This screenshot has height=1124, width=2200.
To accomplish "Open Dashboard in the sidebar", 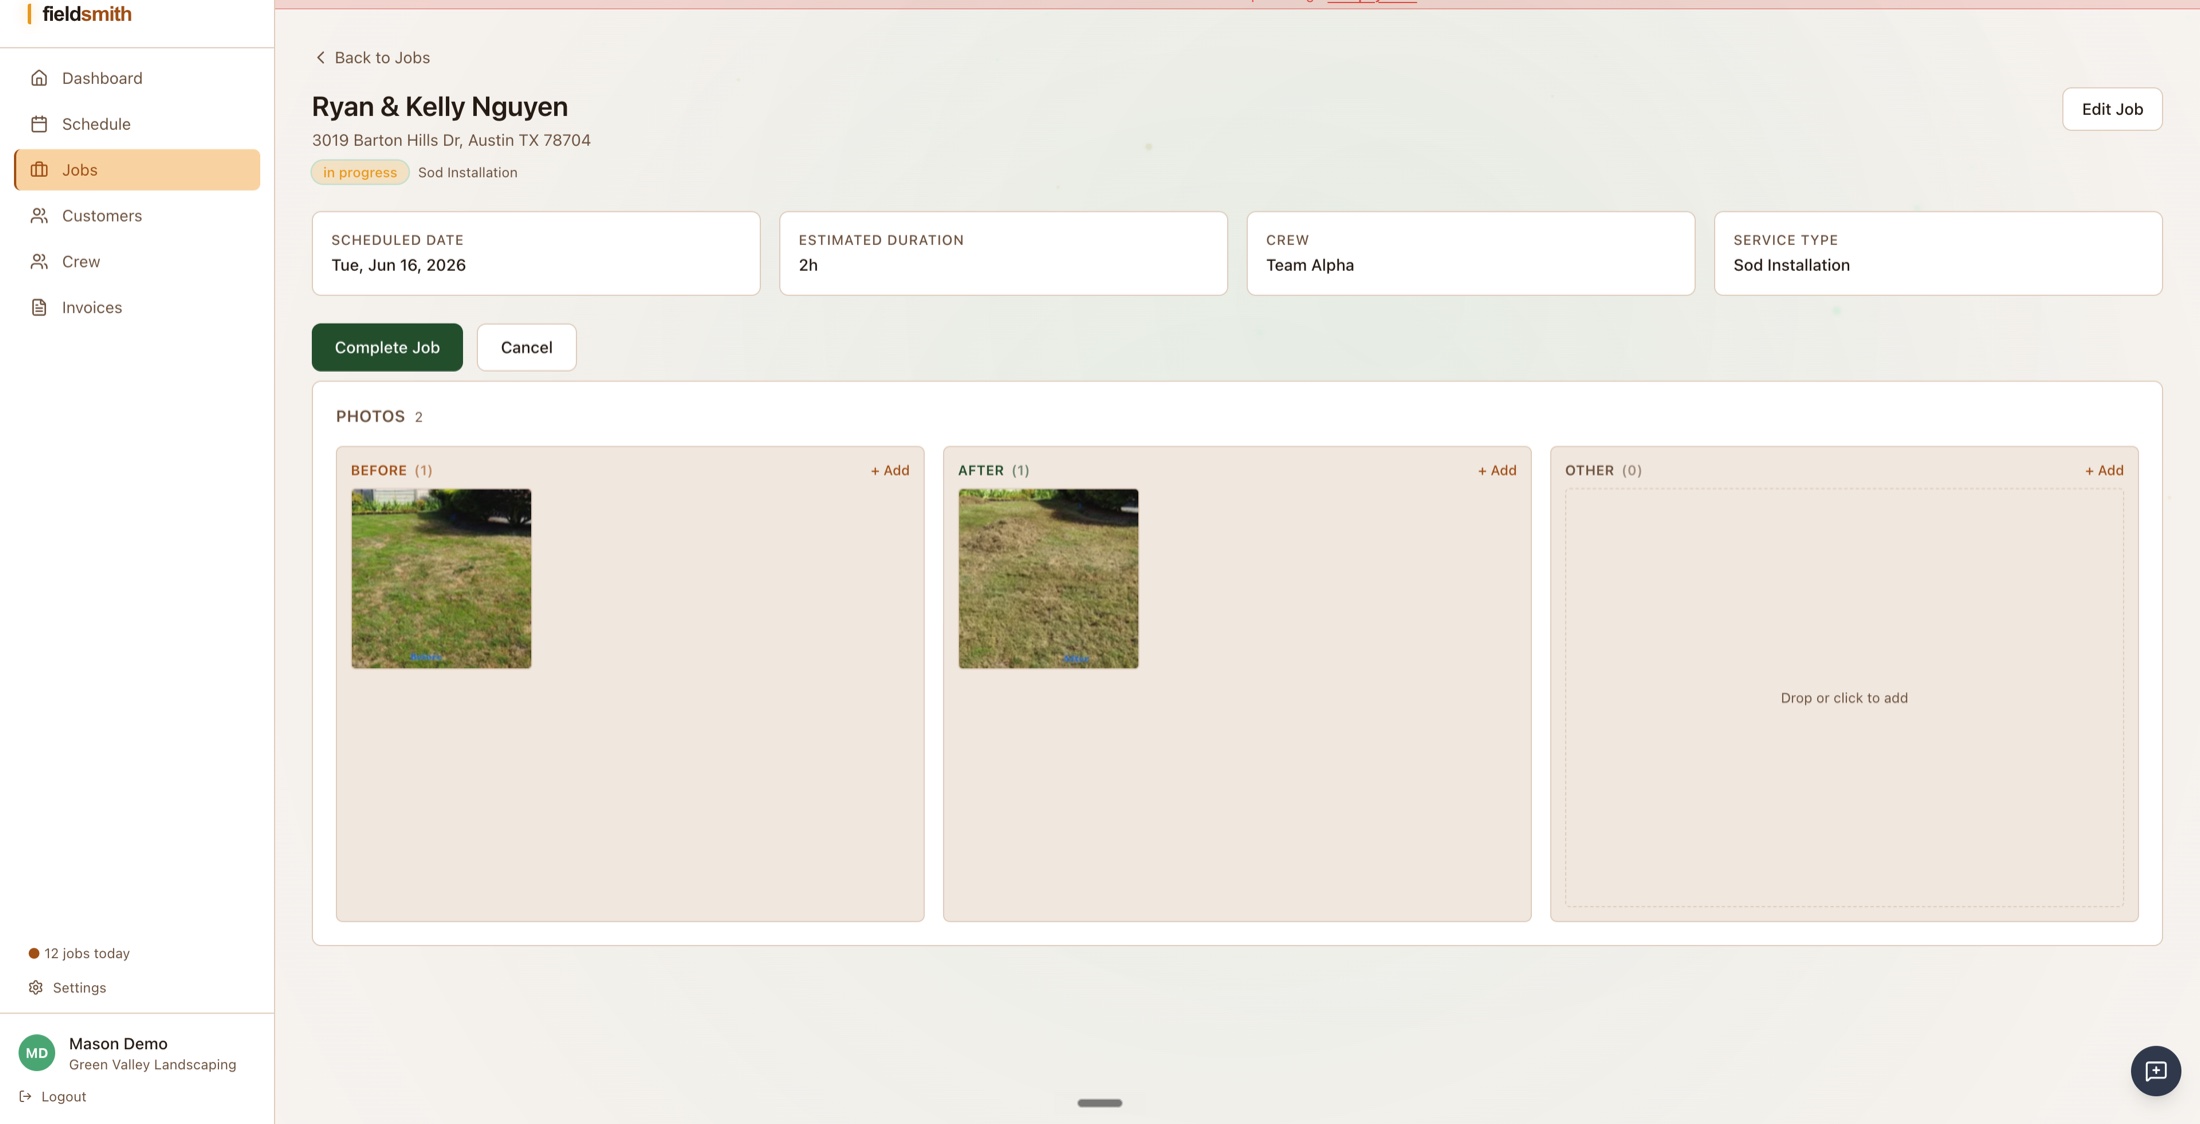I will 137,78.
